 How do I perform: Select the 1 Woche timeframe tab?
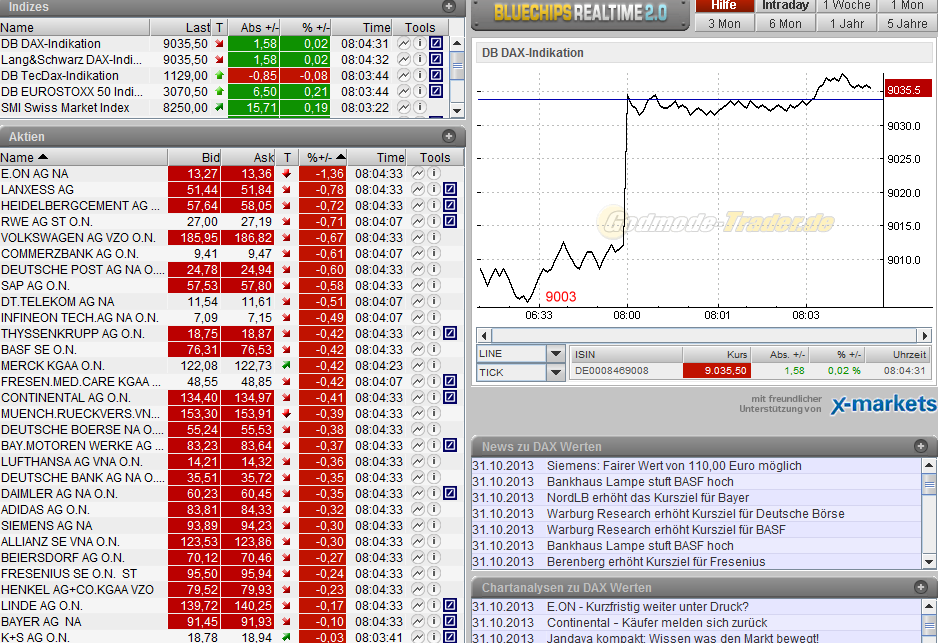[846, 6]
